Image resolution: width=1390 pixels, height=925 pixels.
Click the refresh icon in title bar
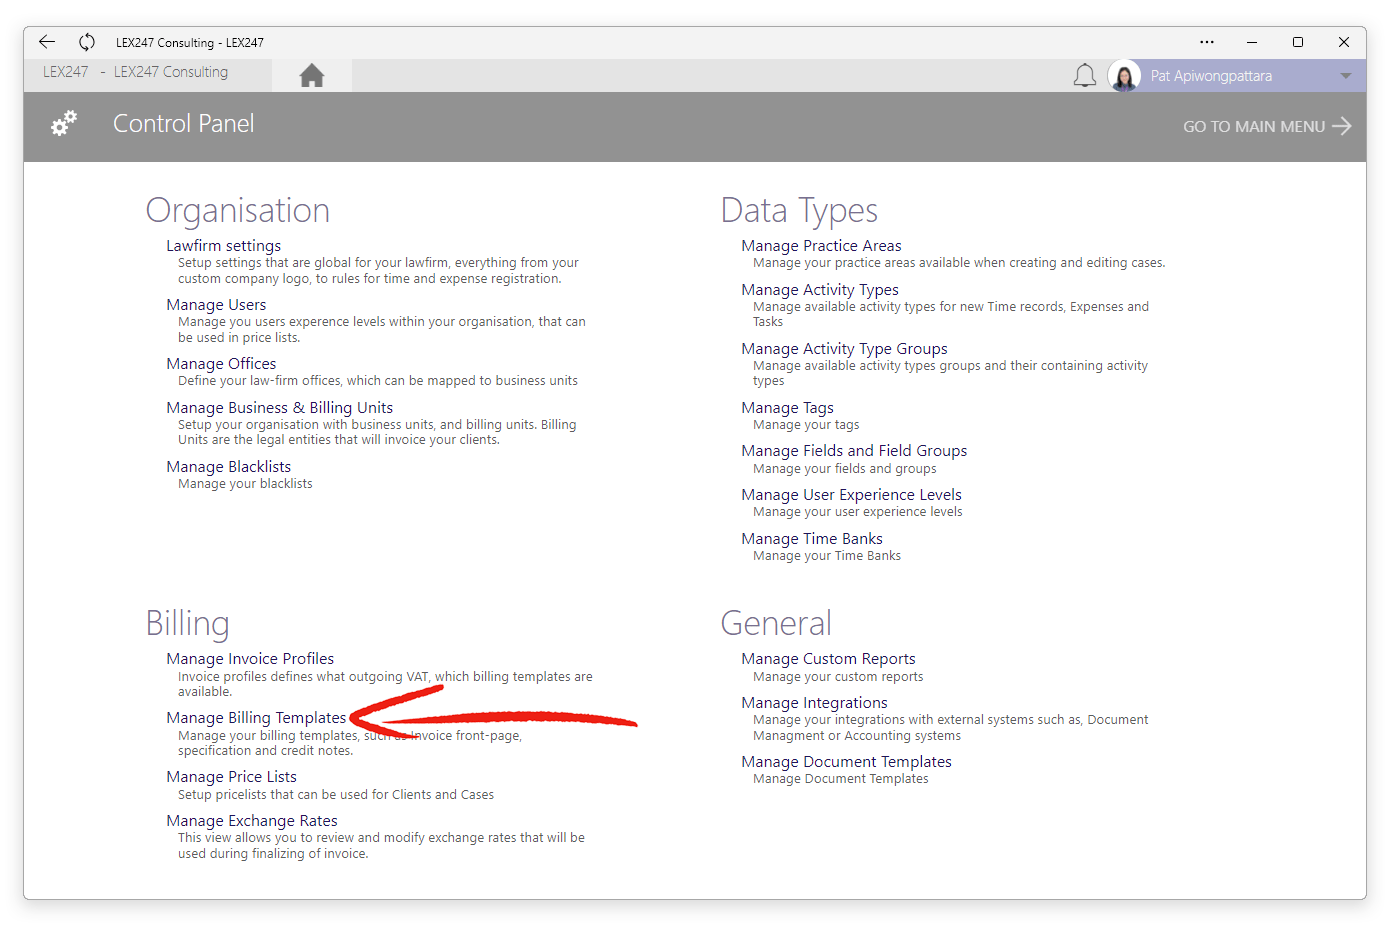tap(87, 42)
